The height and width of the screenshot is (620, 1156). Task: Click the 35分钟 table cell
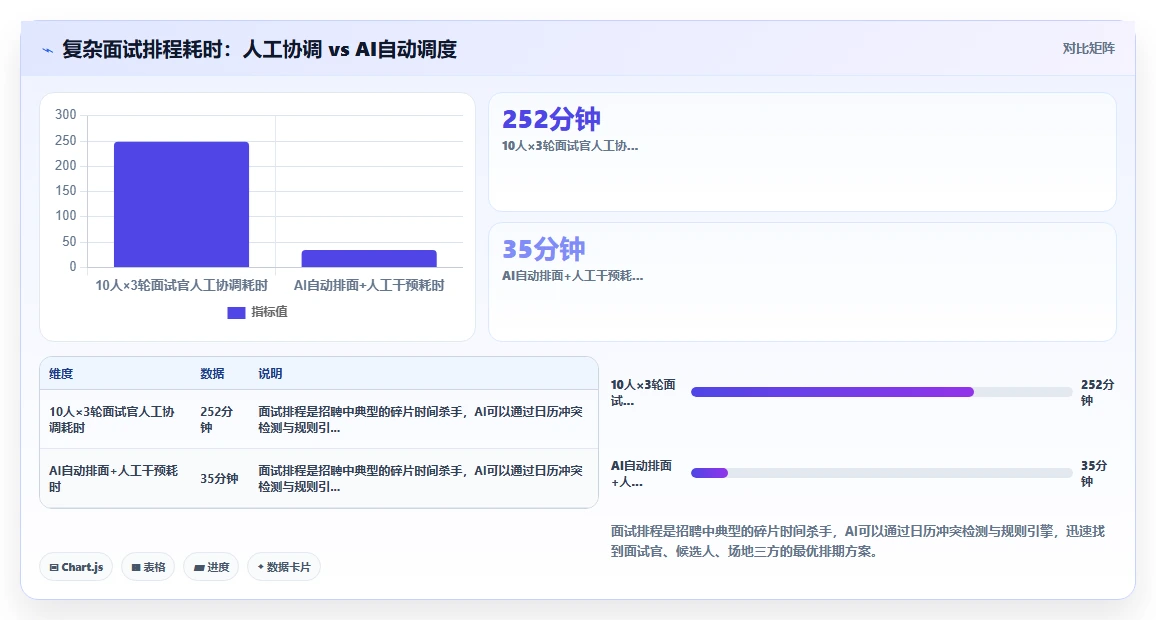[219, 478]
